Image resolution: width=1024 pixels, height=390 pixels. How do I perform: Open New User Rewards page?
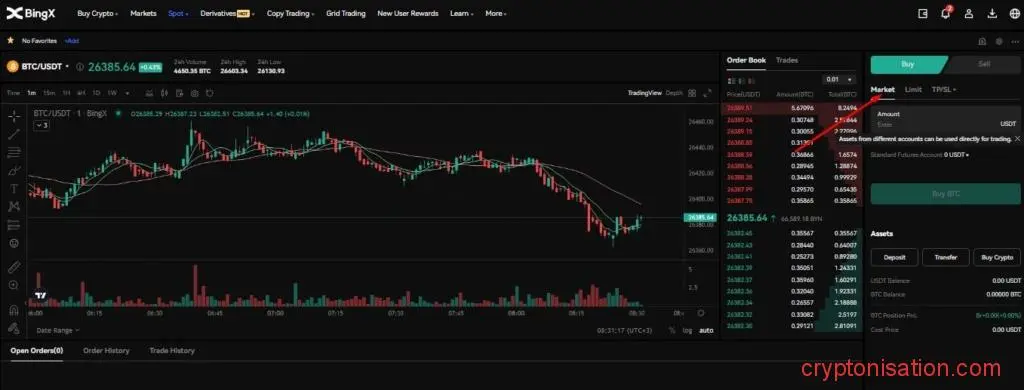click(x=408, y=13)
